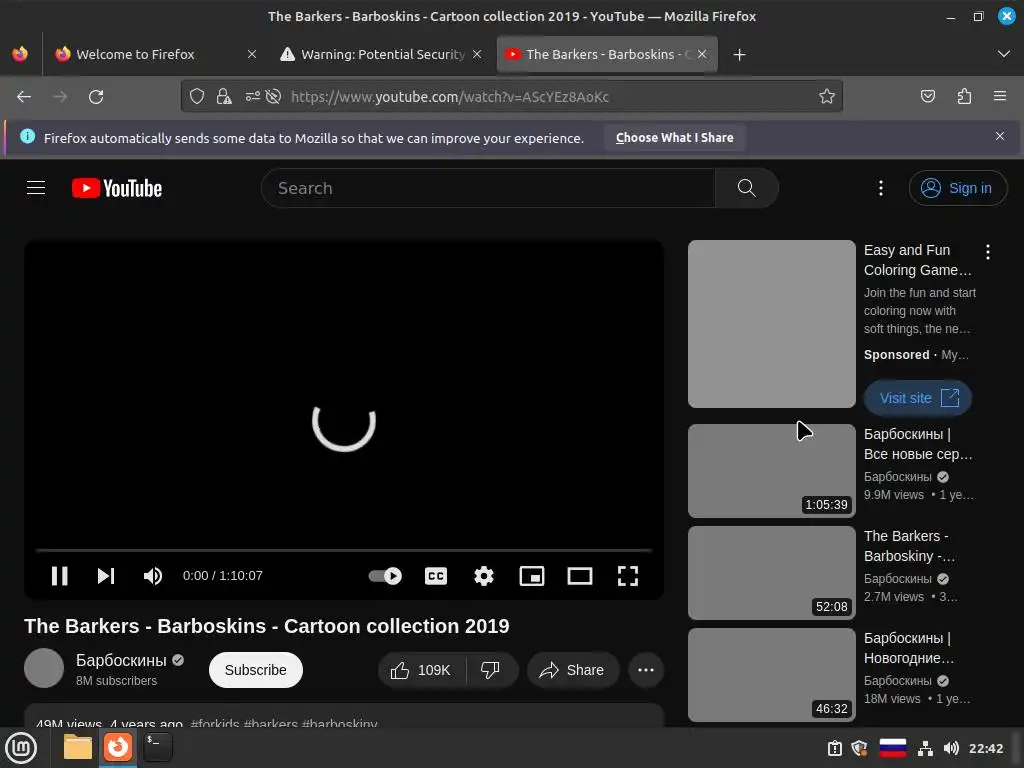This screenshot has width=1024, height=768.
Task: Open network connections tray icon
Action: pyautogui.click(x=925, y=748)
